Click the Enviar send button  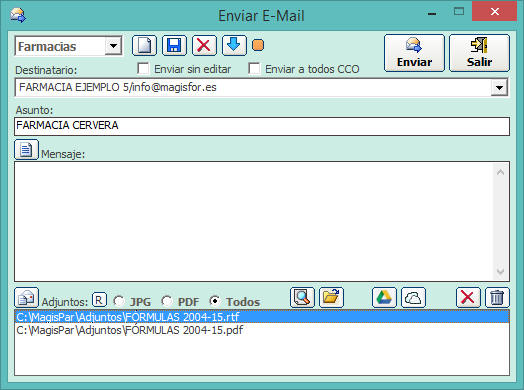click(x=414, y=53)
